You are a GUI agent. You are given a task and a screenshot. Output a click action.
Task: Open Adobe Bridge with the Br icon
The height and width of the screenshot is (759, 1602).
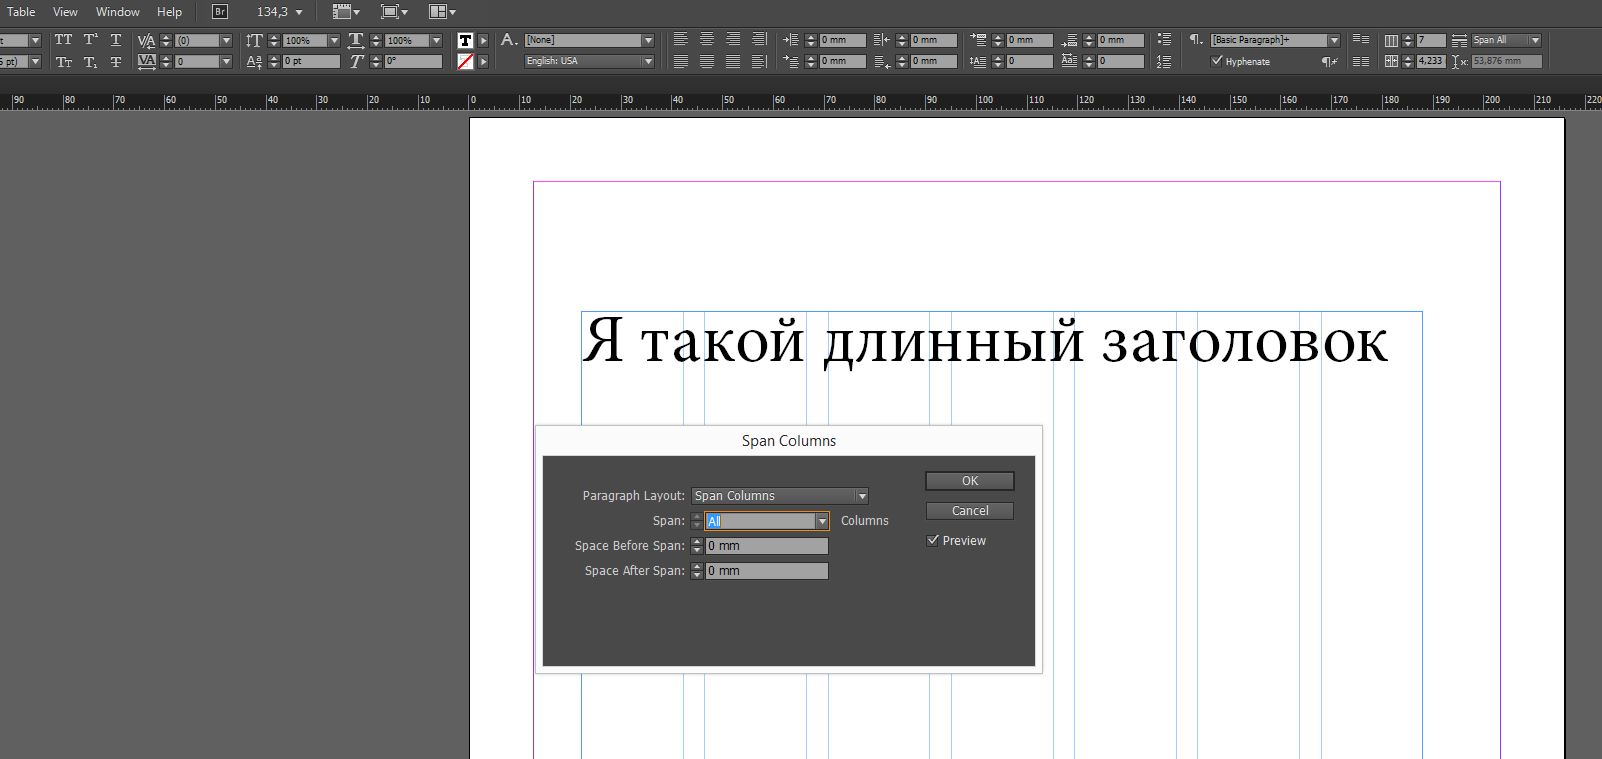point(220,12)
